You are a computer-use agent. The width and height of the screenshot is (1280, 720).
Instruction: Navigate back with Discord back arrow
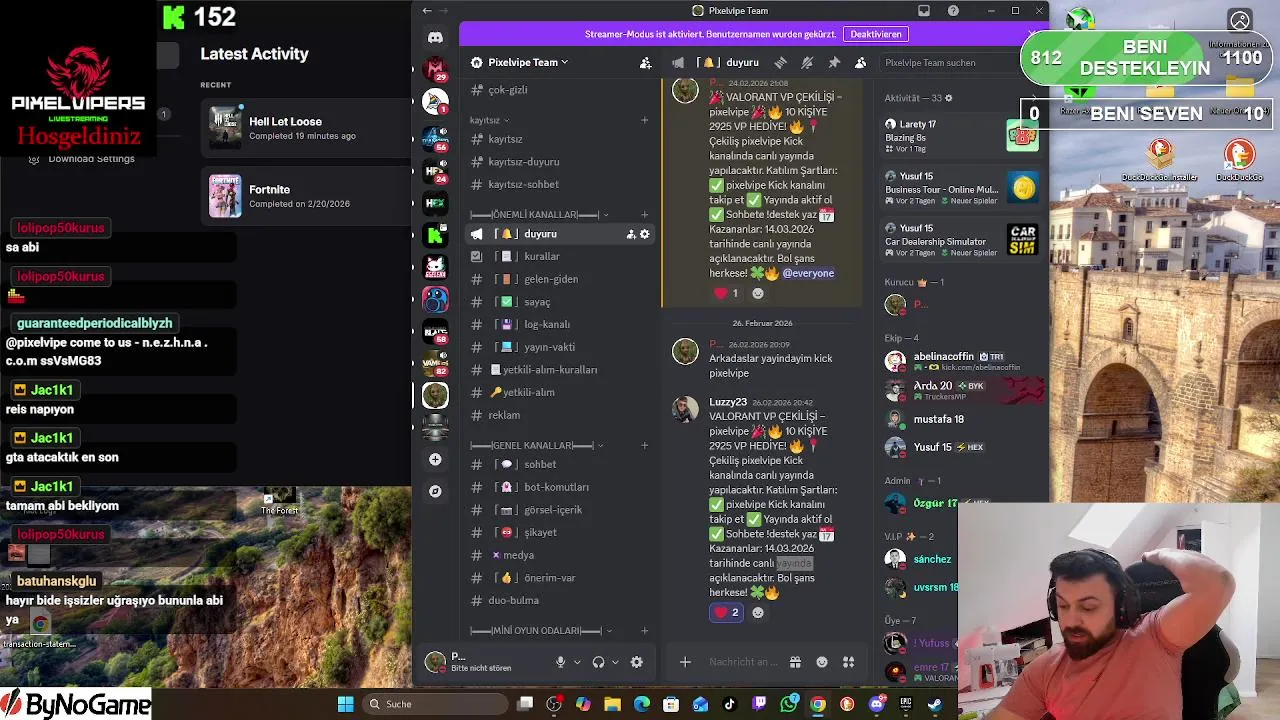click(x=427, y=11)
